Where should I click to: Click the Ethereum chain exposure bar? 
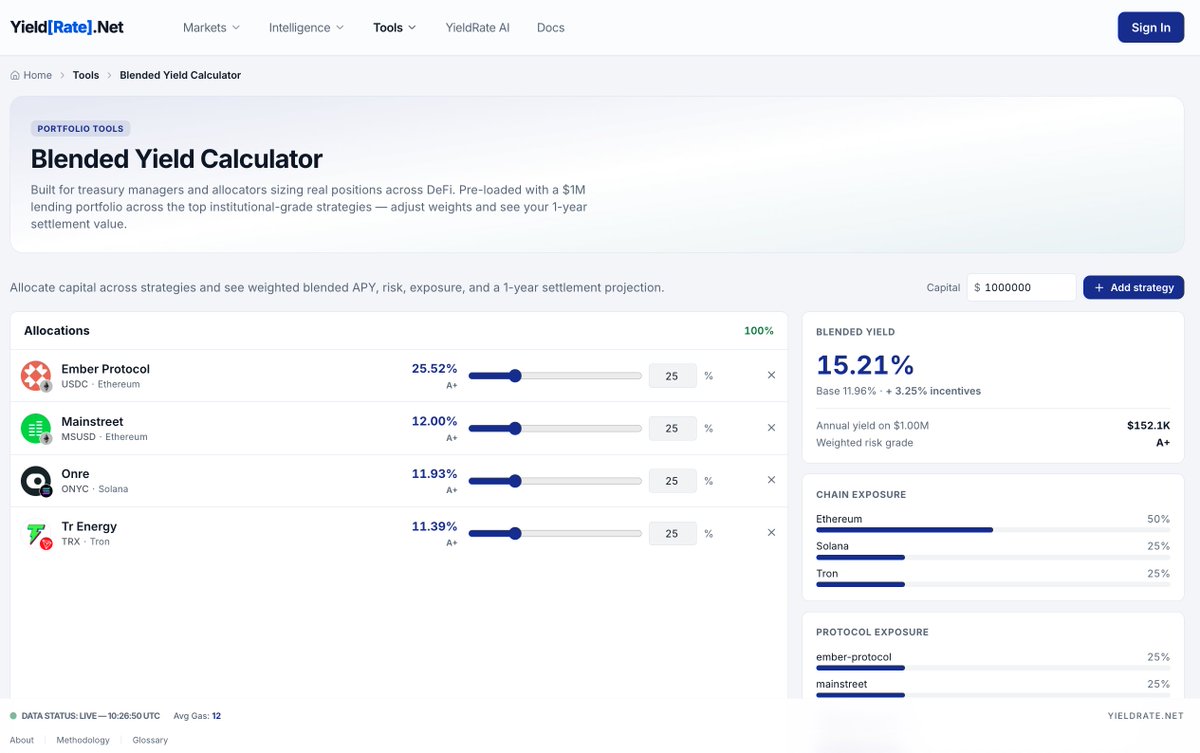click(993, 530)
